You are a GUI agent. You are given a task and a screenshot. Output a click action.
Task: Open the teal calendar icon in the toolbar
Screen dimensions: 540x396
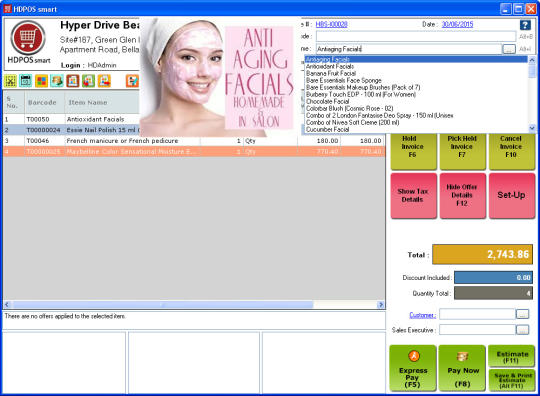point(26,81)
